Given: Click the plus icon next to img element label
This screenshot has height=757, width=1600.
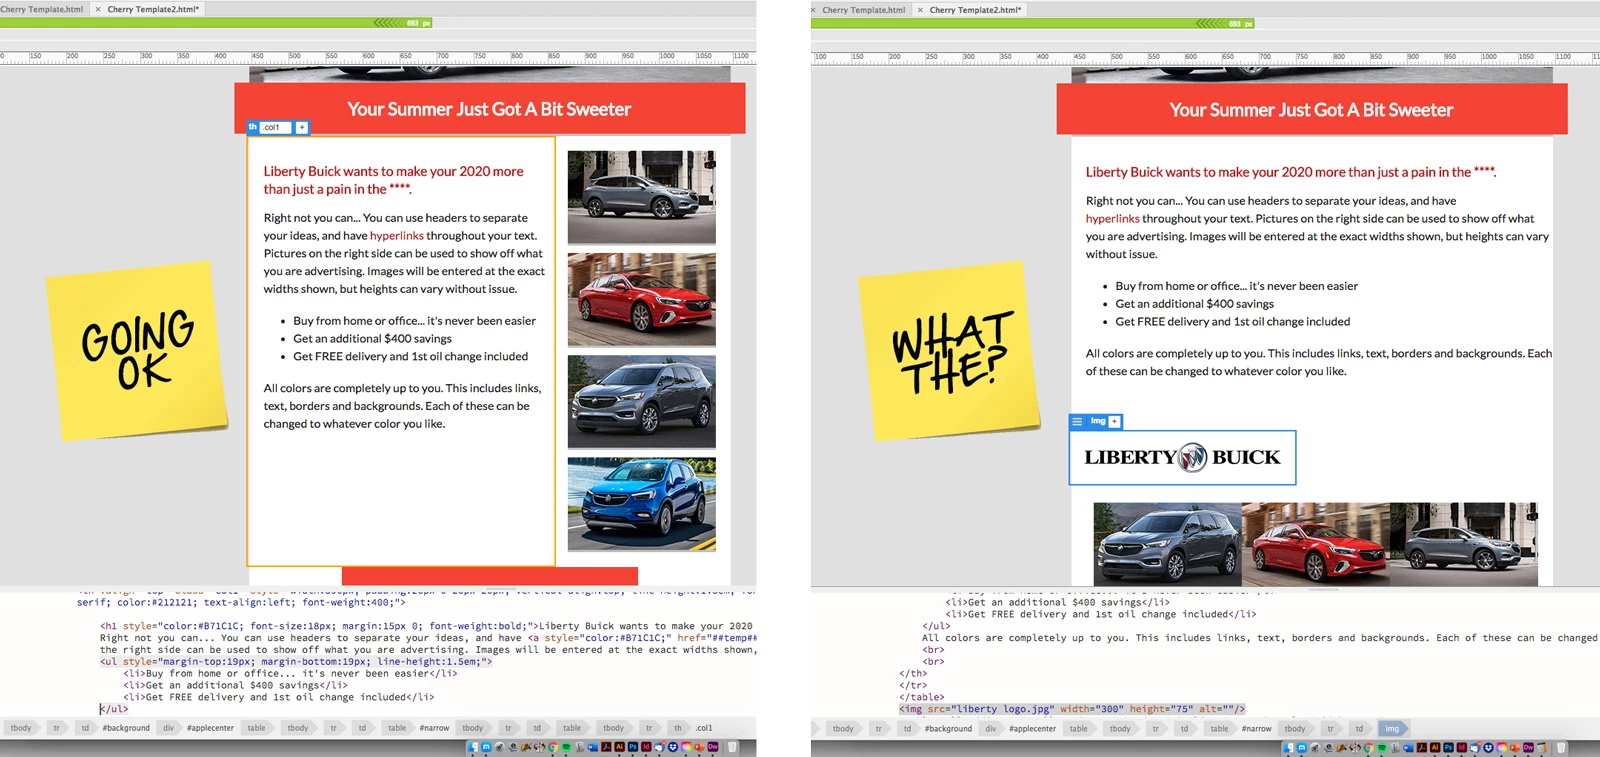Looking at the screenshot, I should [x=1115, y=422].
